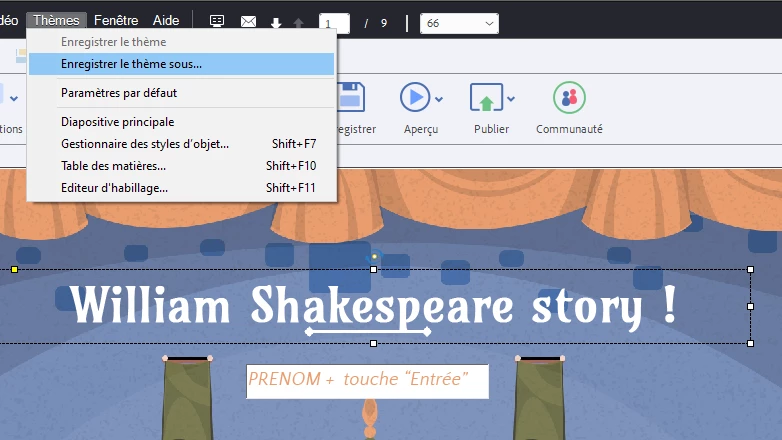This screenshot has height=440, width=782.
Task: Open the Communauté people icon
Action: tap(569, 97)
